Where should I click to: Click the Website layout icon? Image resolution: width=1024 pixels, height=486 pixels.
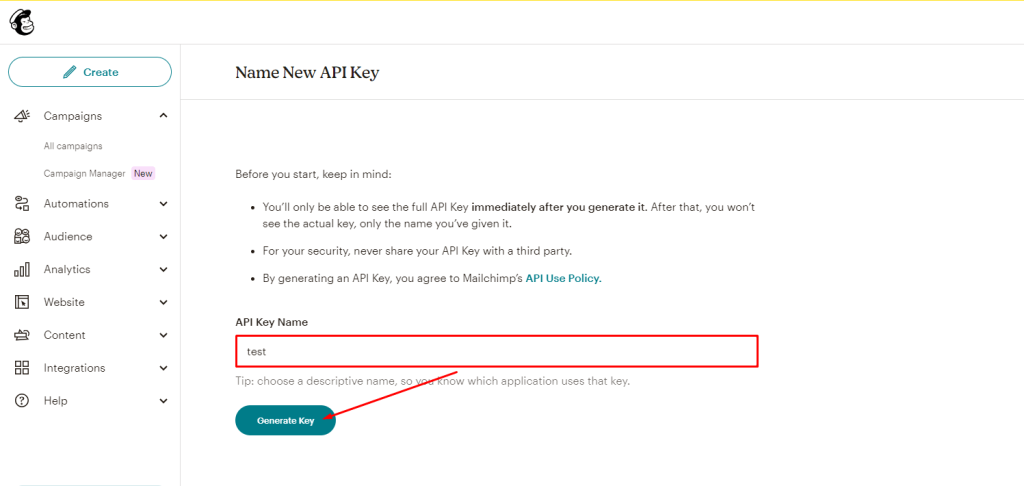22,302
